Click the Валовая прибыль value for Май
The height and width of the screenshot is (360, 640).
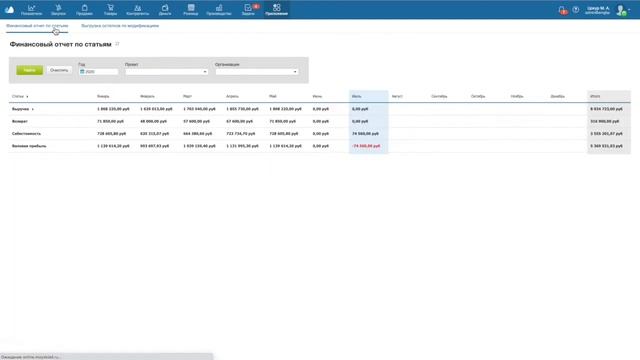point(285,146)
